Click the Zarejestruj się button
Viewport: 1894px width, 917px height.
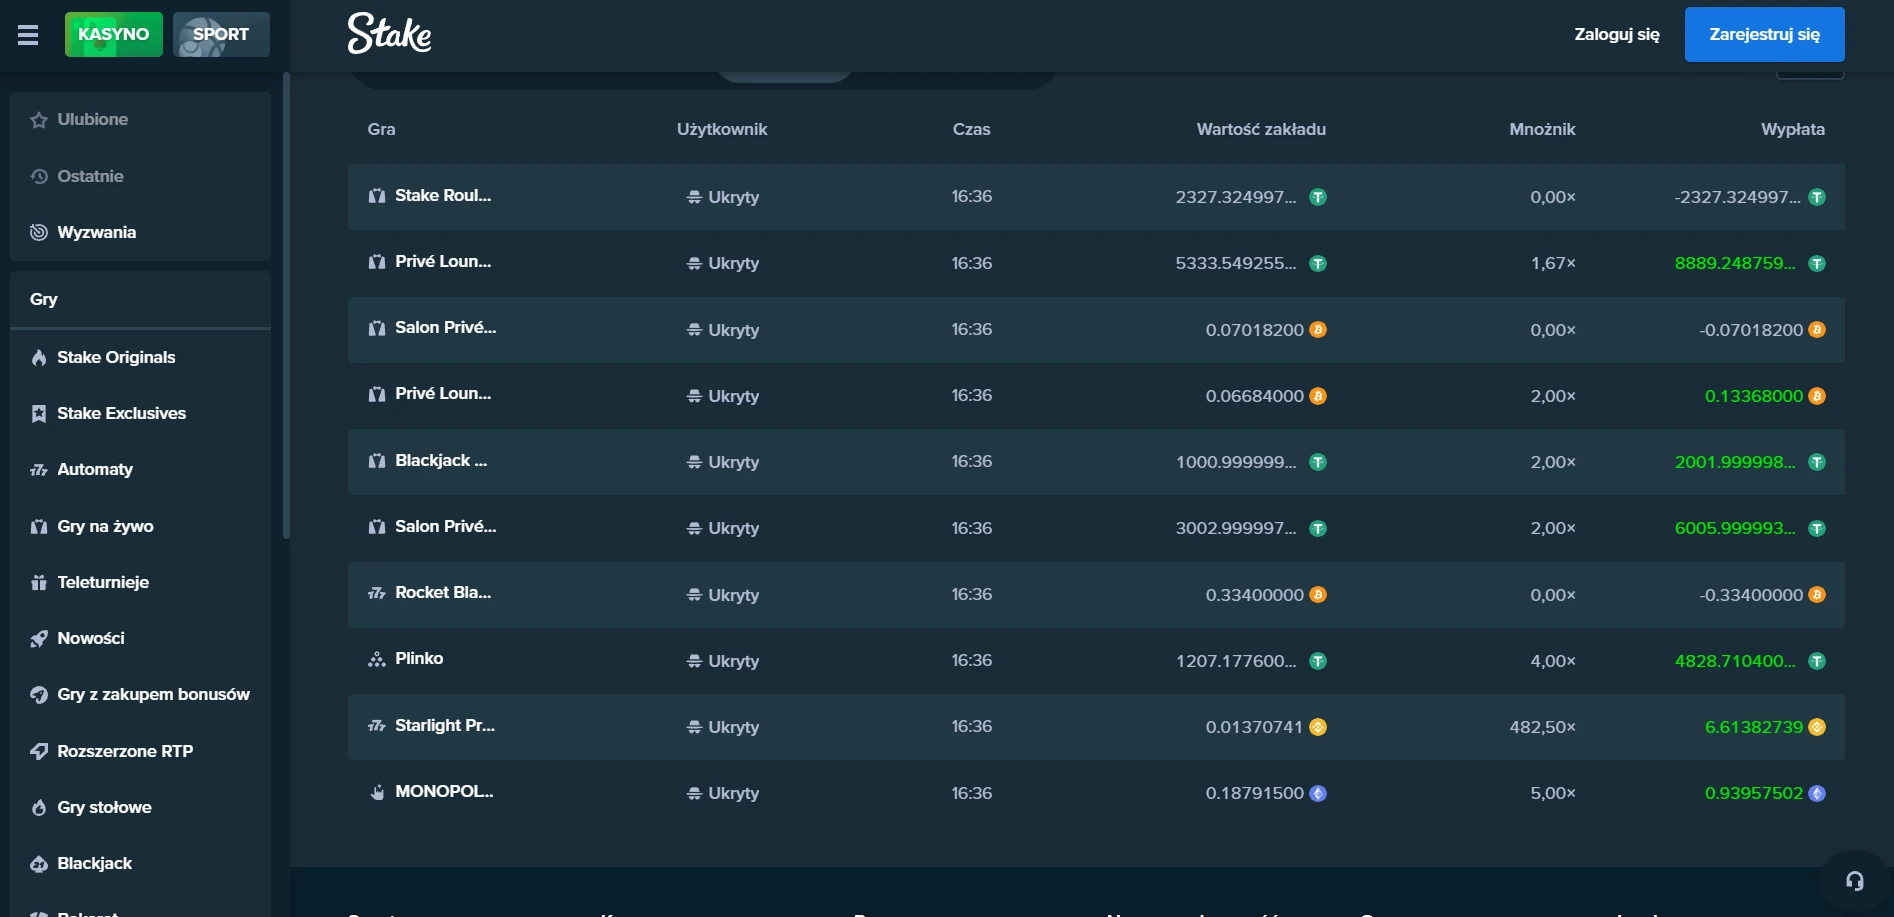click(1764, 34)
